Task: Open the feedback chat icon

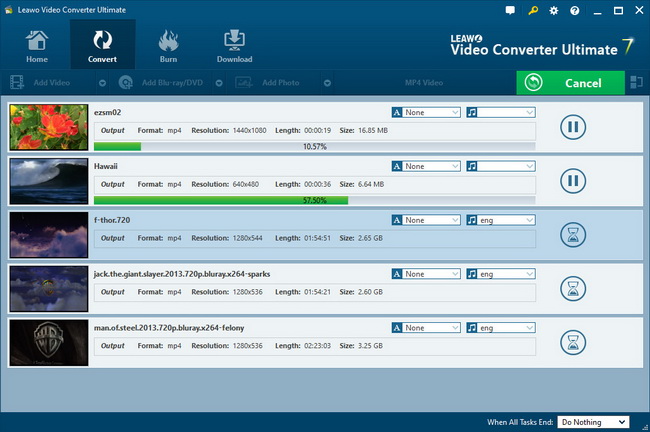Action: [510, 10]
